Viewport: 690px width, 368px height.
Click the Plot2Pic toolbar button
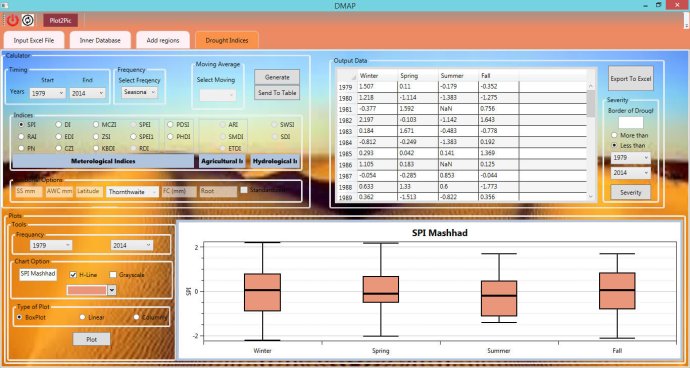click(x=61, y=20)
